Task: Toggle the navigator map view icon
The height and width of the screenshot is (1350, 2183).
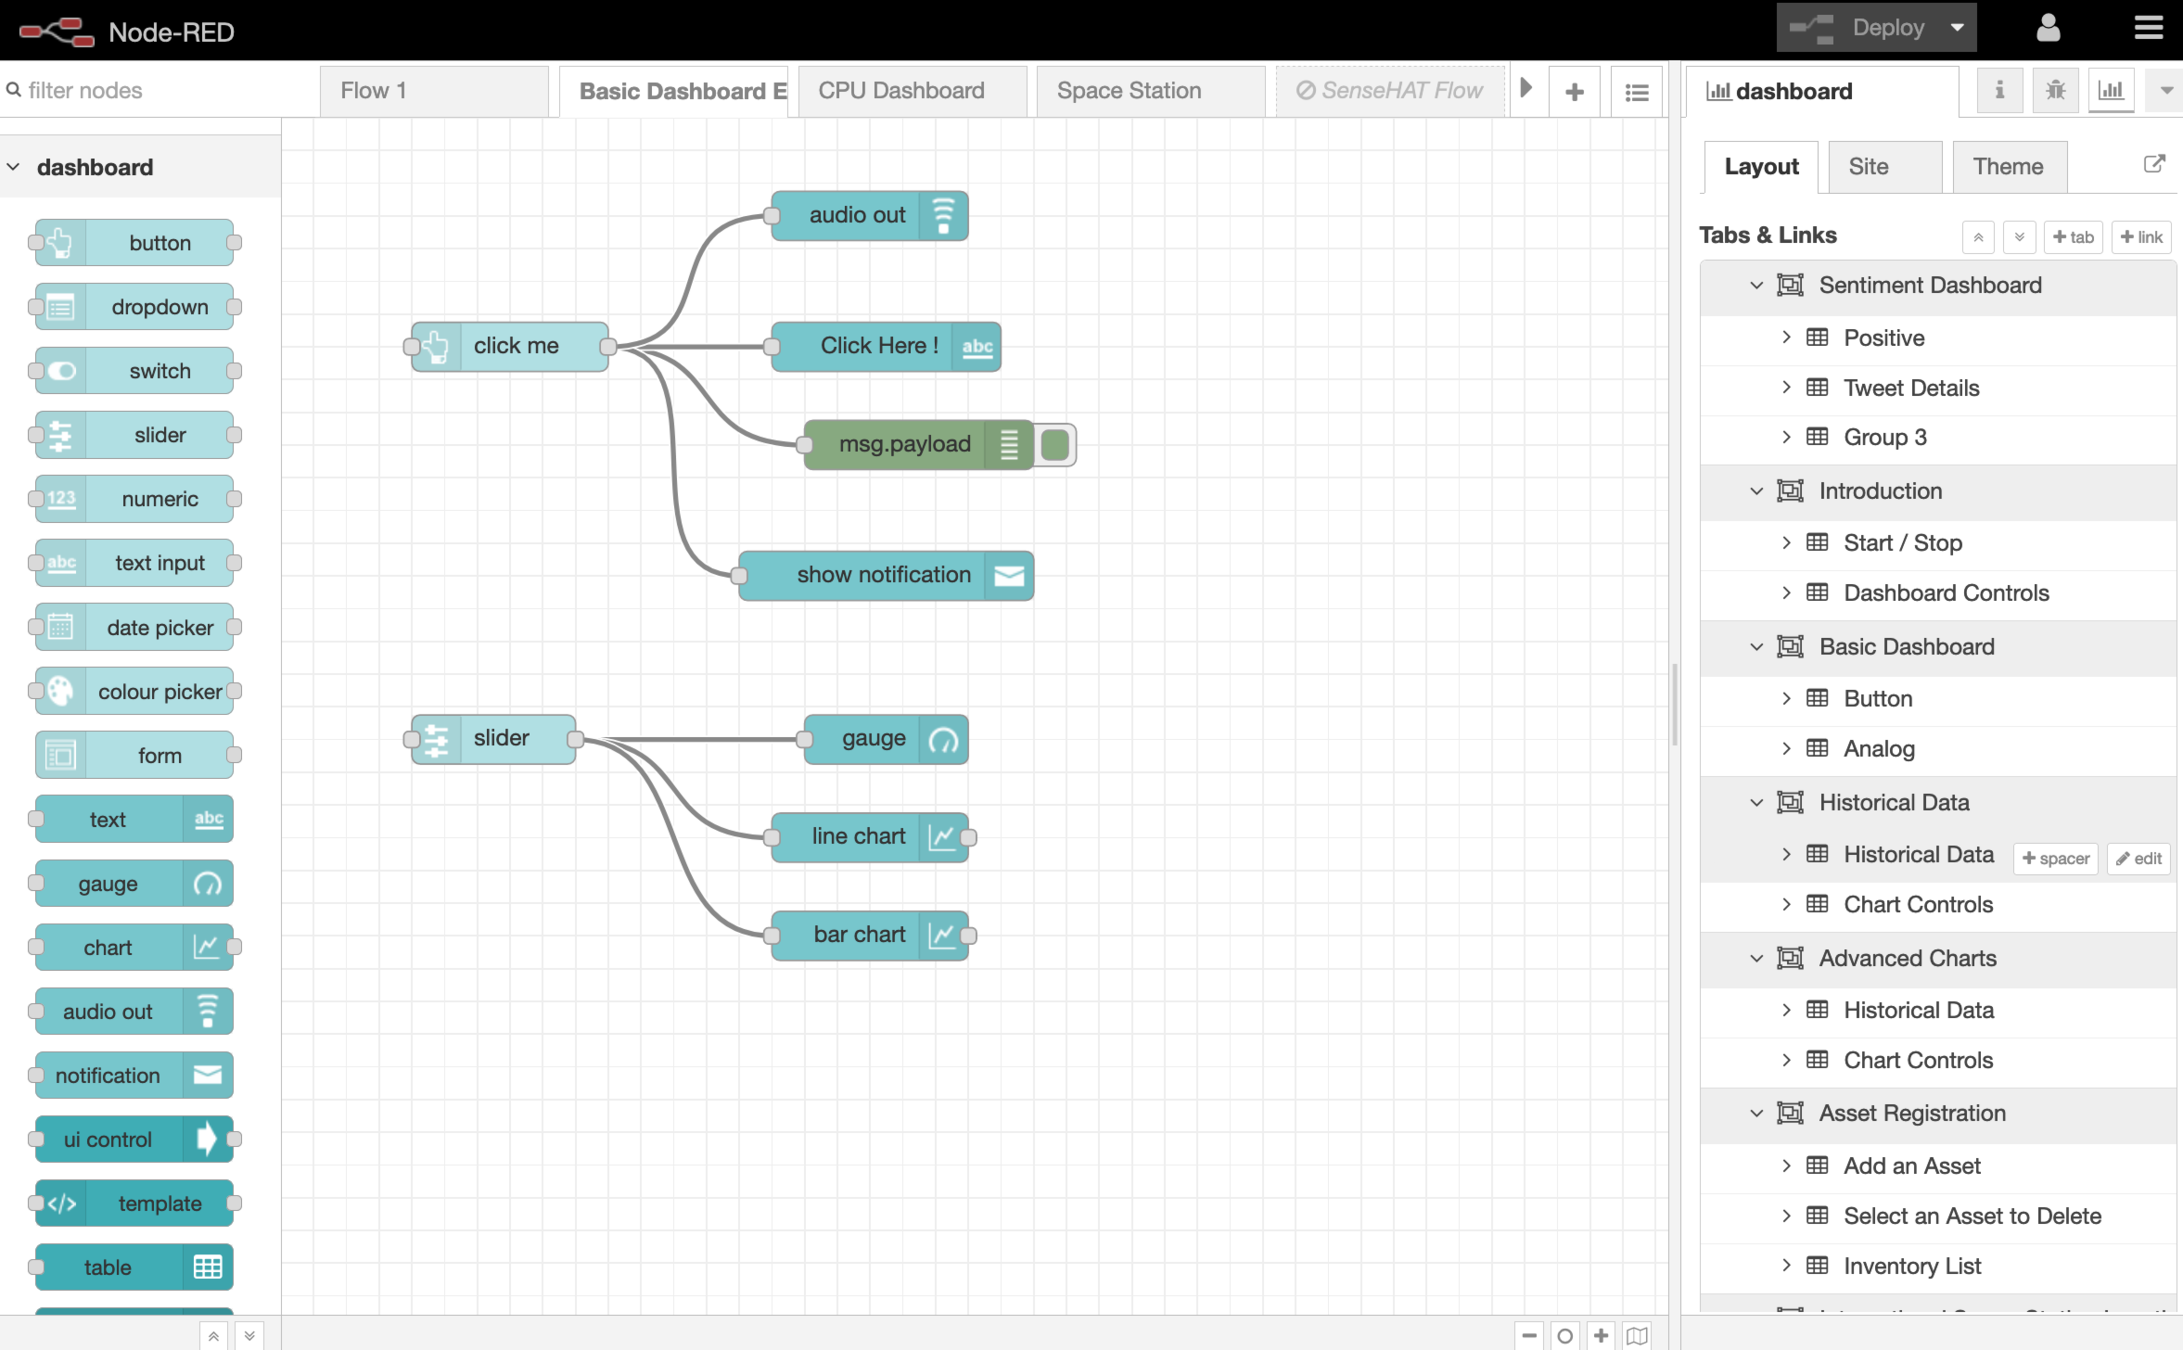Action: pos(1637,1335)
